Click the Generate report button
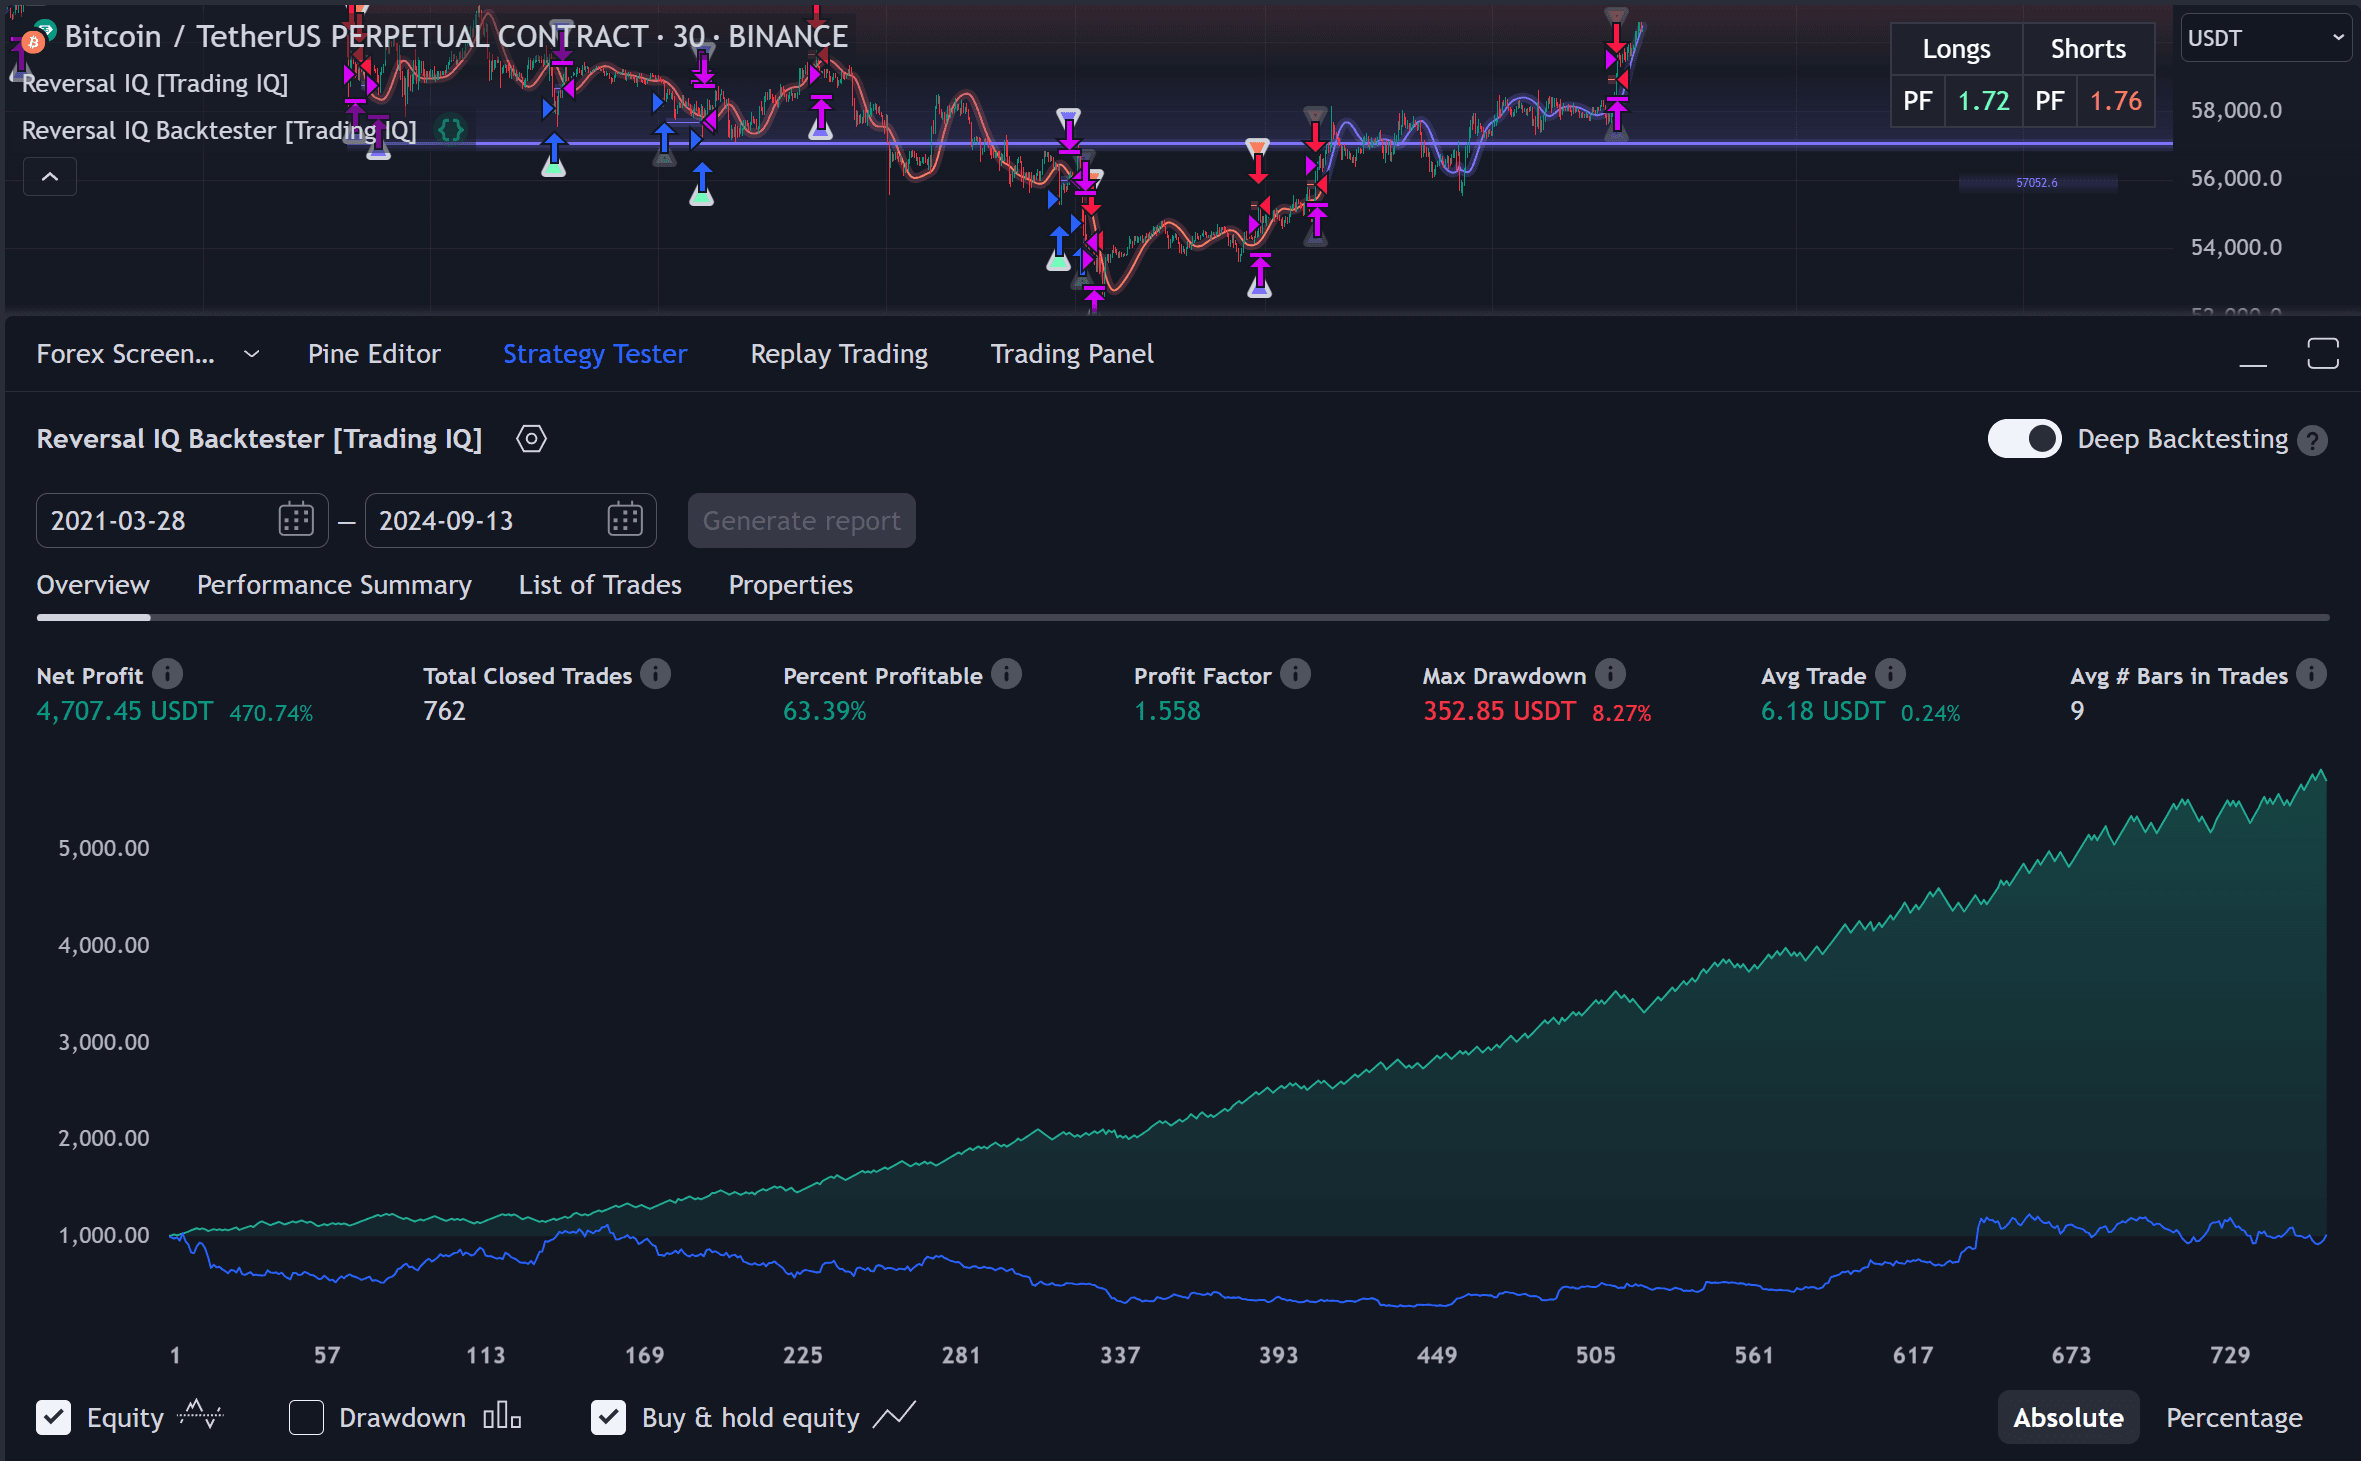This screenshot has width=2361, height=1461. click(x=802, y=520)
